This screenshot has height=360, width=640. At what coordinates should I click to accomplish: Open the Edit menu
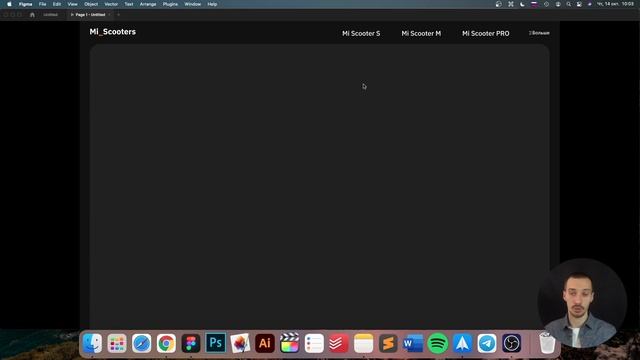[x=57, y=4]
